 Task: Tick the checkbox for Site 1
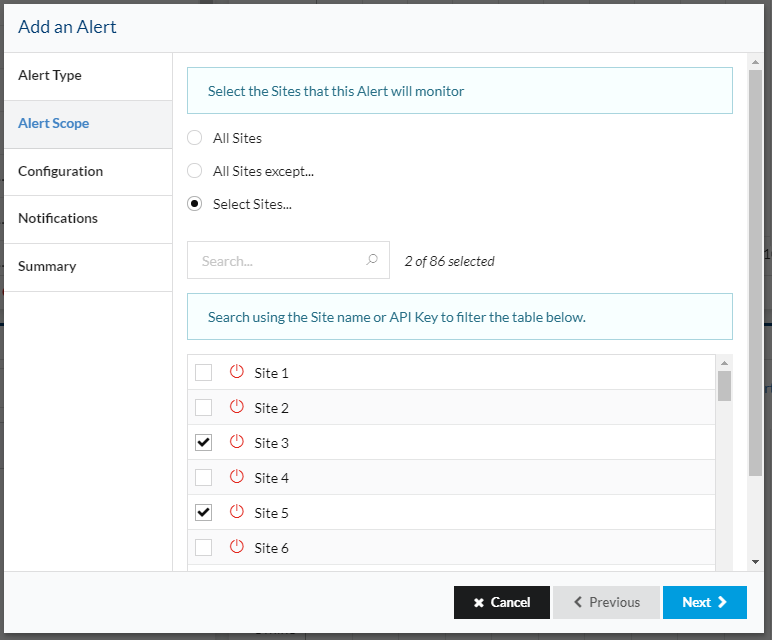click(203, 373)
